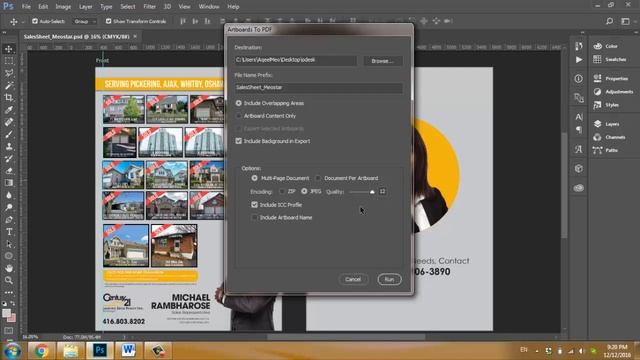Open the Layer menu
Image resolution: width=640 pixels, height=360 pixels.
click(x=86, y=7)
